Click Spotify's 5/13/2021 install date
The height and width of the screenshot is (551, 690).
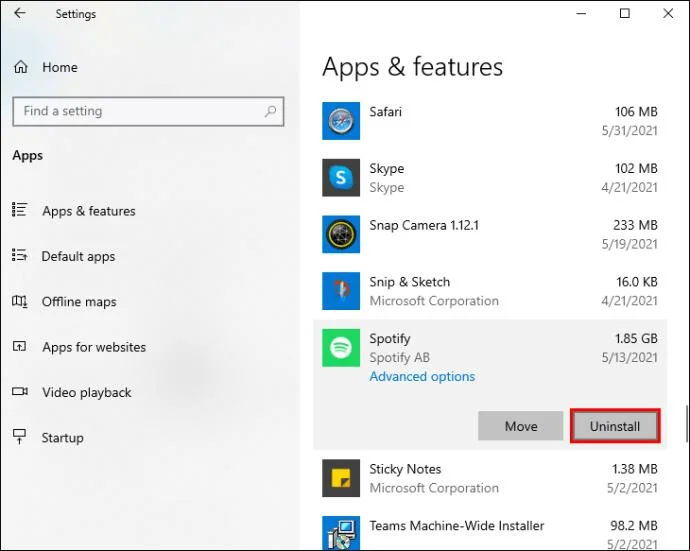pos(630,357)
